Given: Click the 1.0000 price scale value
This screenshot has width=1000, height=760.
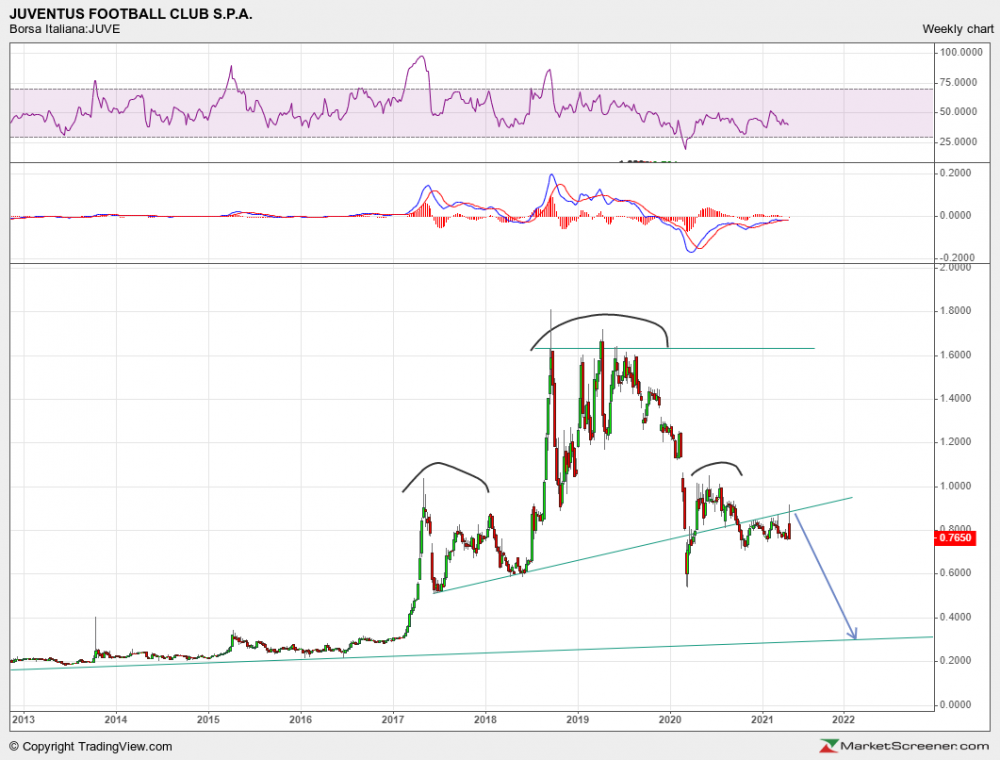Looking at the screenshot, I should pos(956,486).
